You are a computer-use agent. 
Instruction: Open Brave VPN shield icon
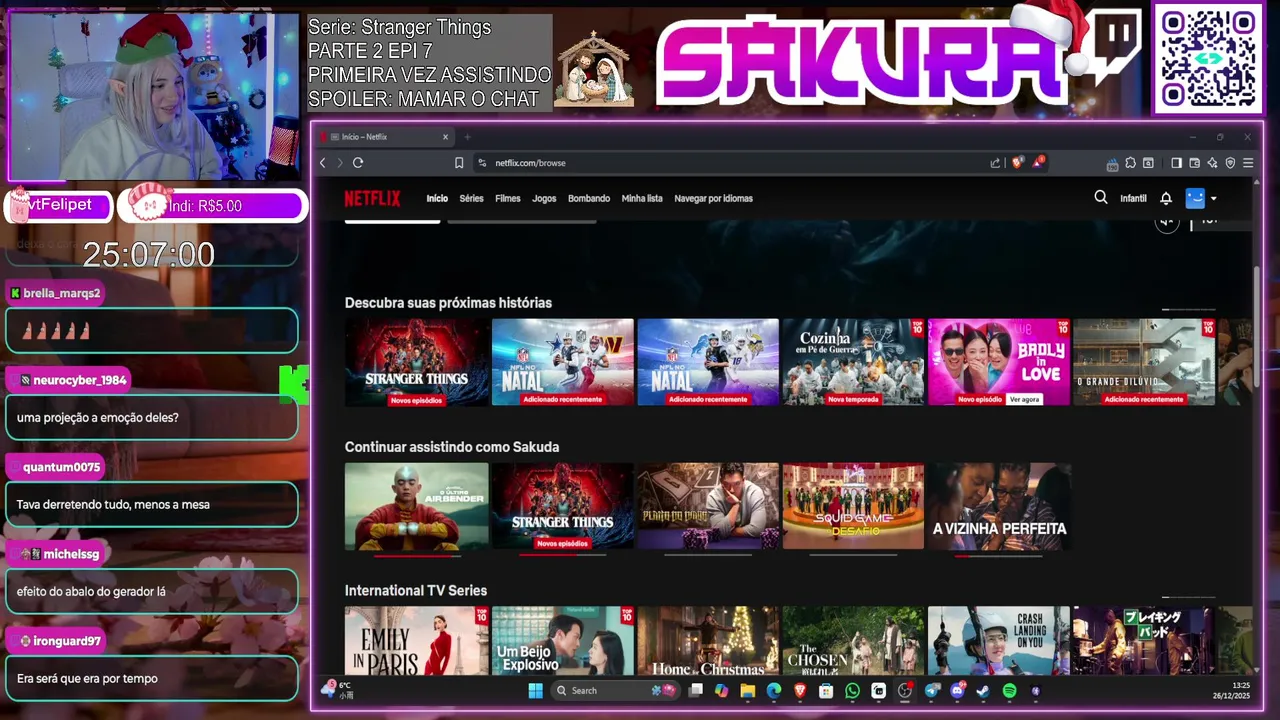pyautogui.click(x=1230, y=163)
